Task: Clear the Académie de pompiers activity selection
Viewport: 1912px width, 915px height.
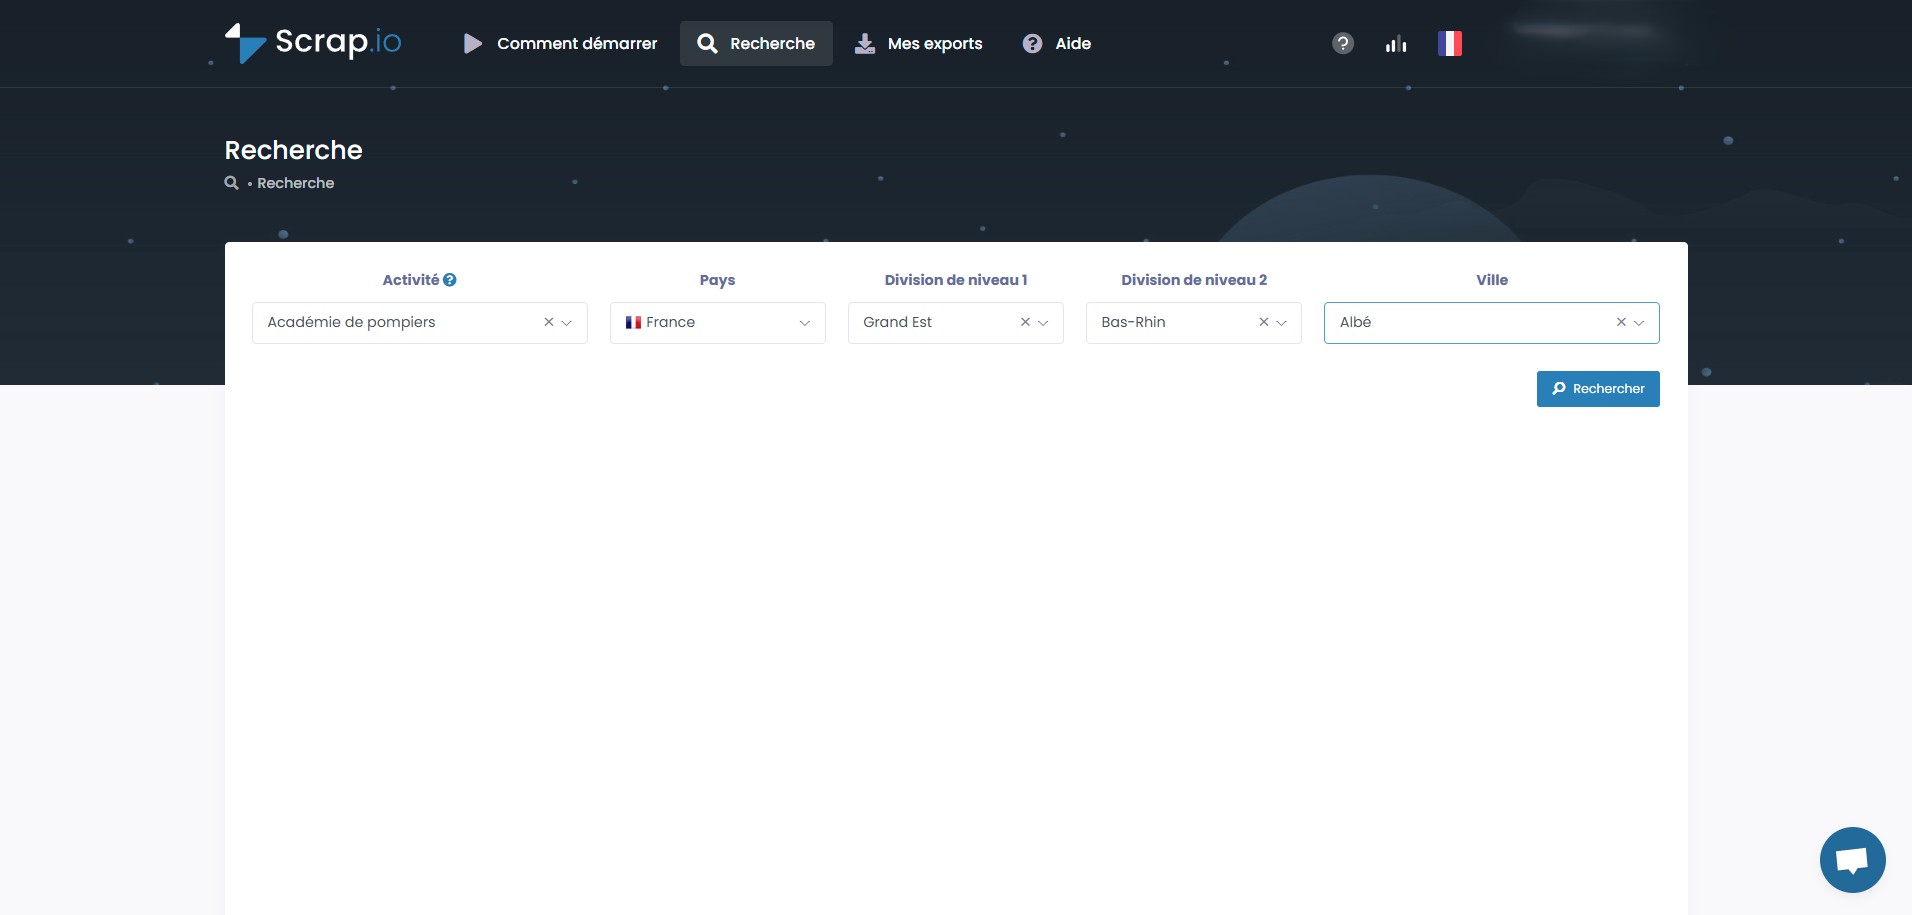Action: click(548, 322)
